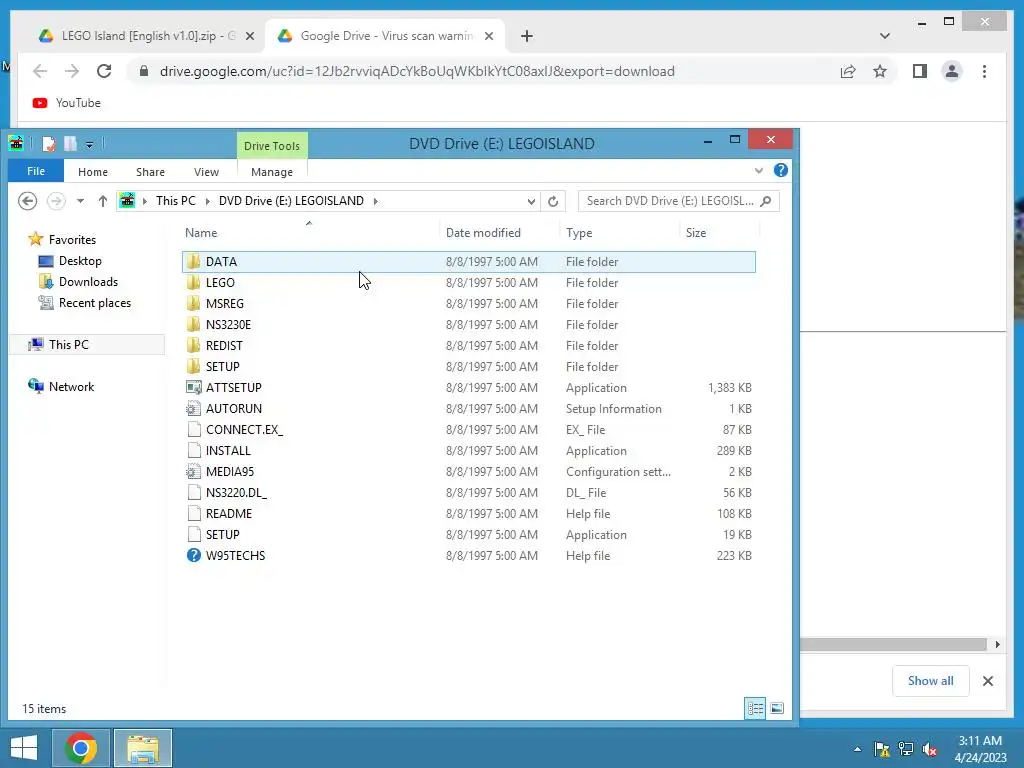This screenshot has width=1024, height=768.
Task: Select the Drive Tools contextual tab
Action: 272,146
